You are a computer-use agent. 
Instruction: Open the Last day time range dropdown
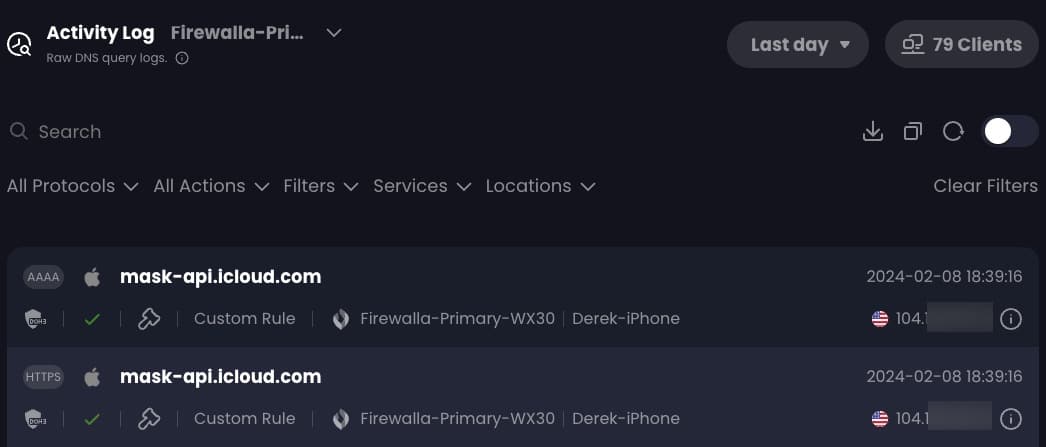pyautogui.click(x=798, y=45)
